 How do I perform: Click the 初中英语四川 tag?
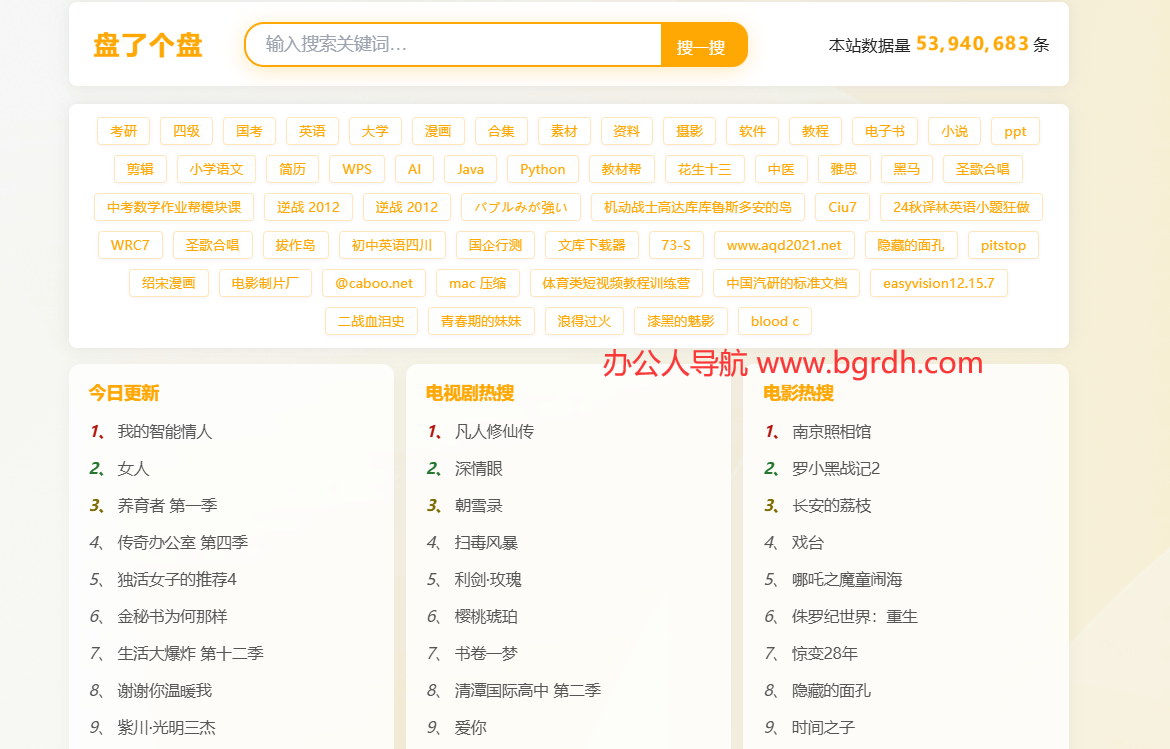pos(392,245)
